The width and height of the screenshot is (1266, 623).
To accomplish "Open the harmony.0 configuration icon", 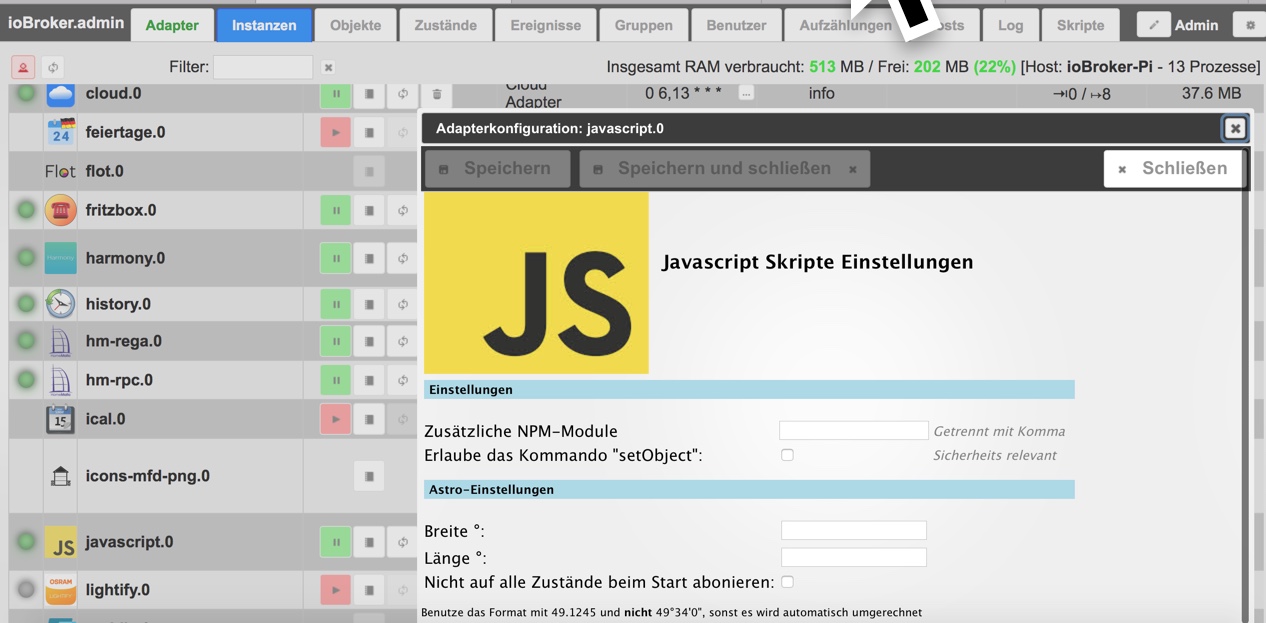I will pyautogui.click(x=369, y=258).
